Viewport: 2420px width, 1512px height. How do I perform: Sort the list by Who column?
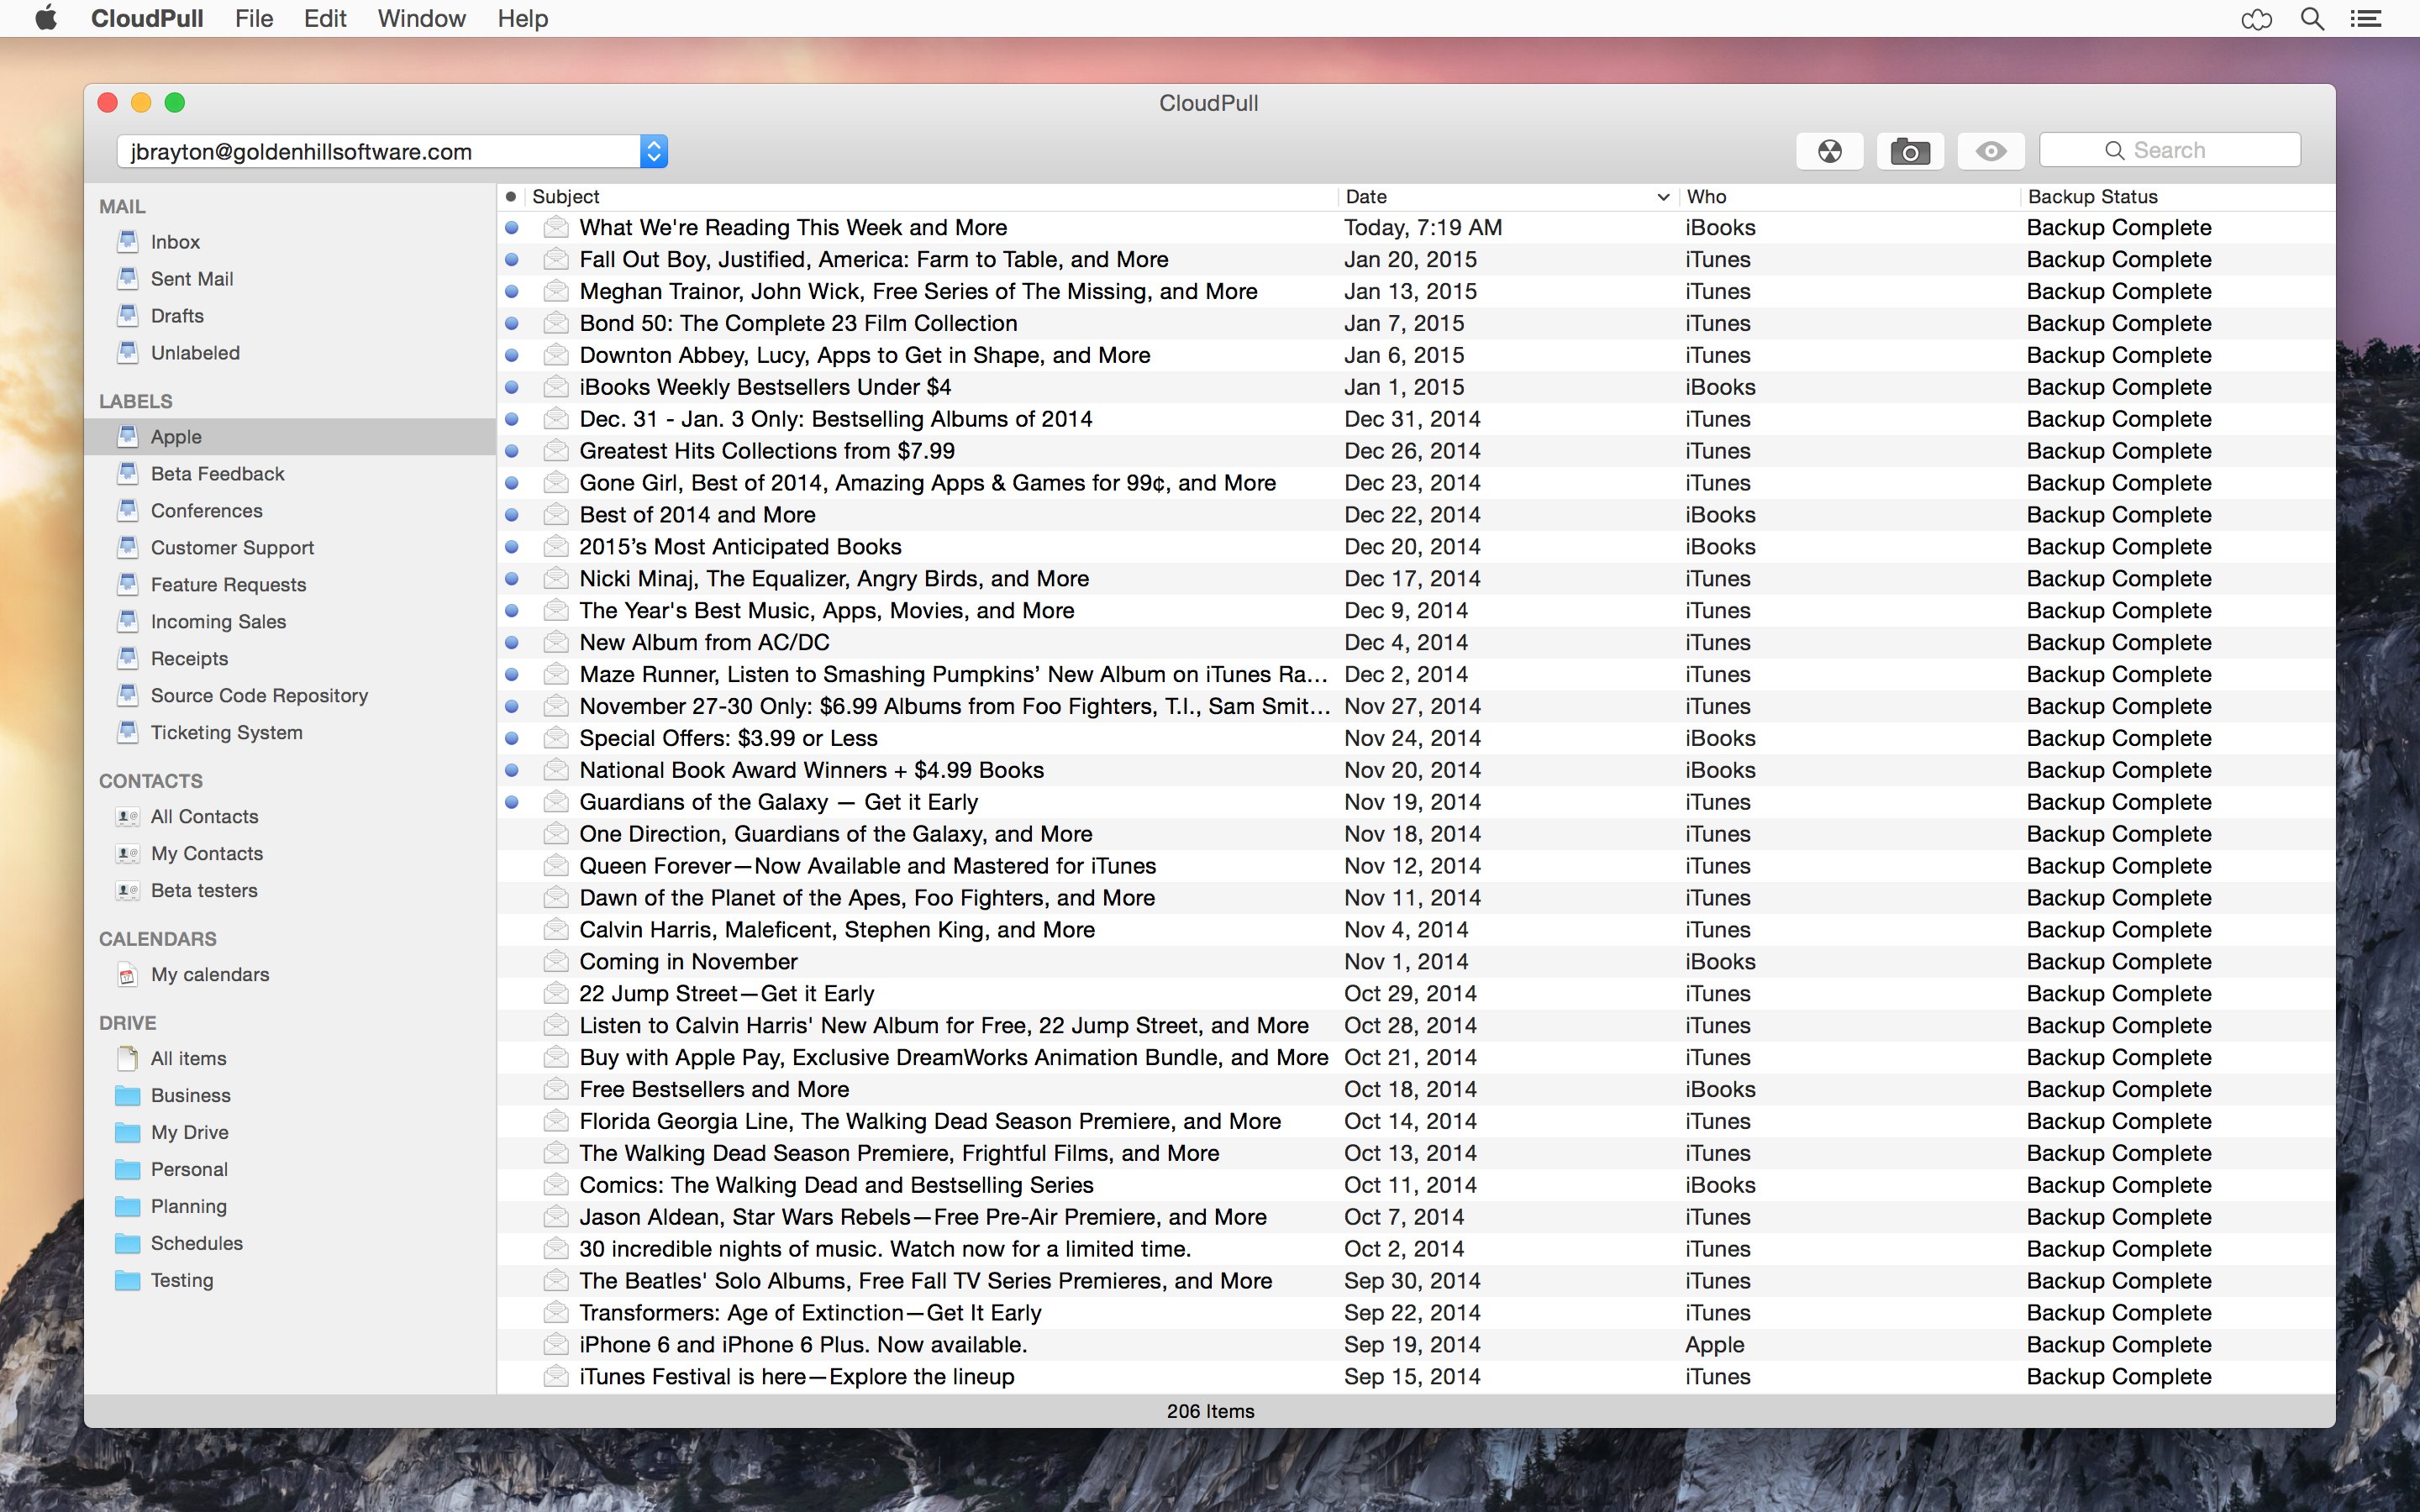pos(1706,197)
